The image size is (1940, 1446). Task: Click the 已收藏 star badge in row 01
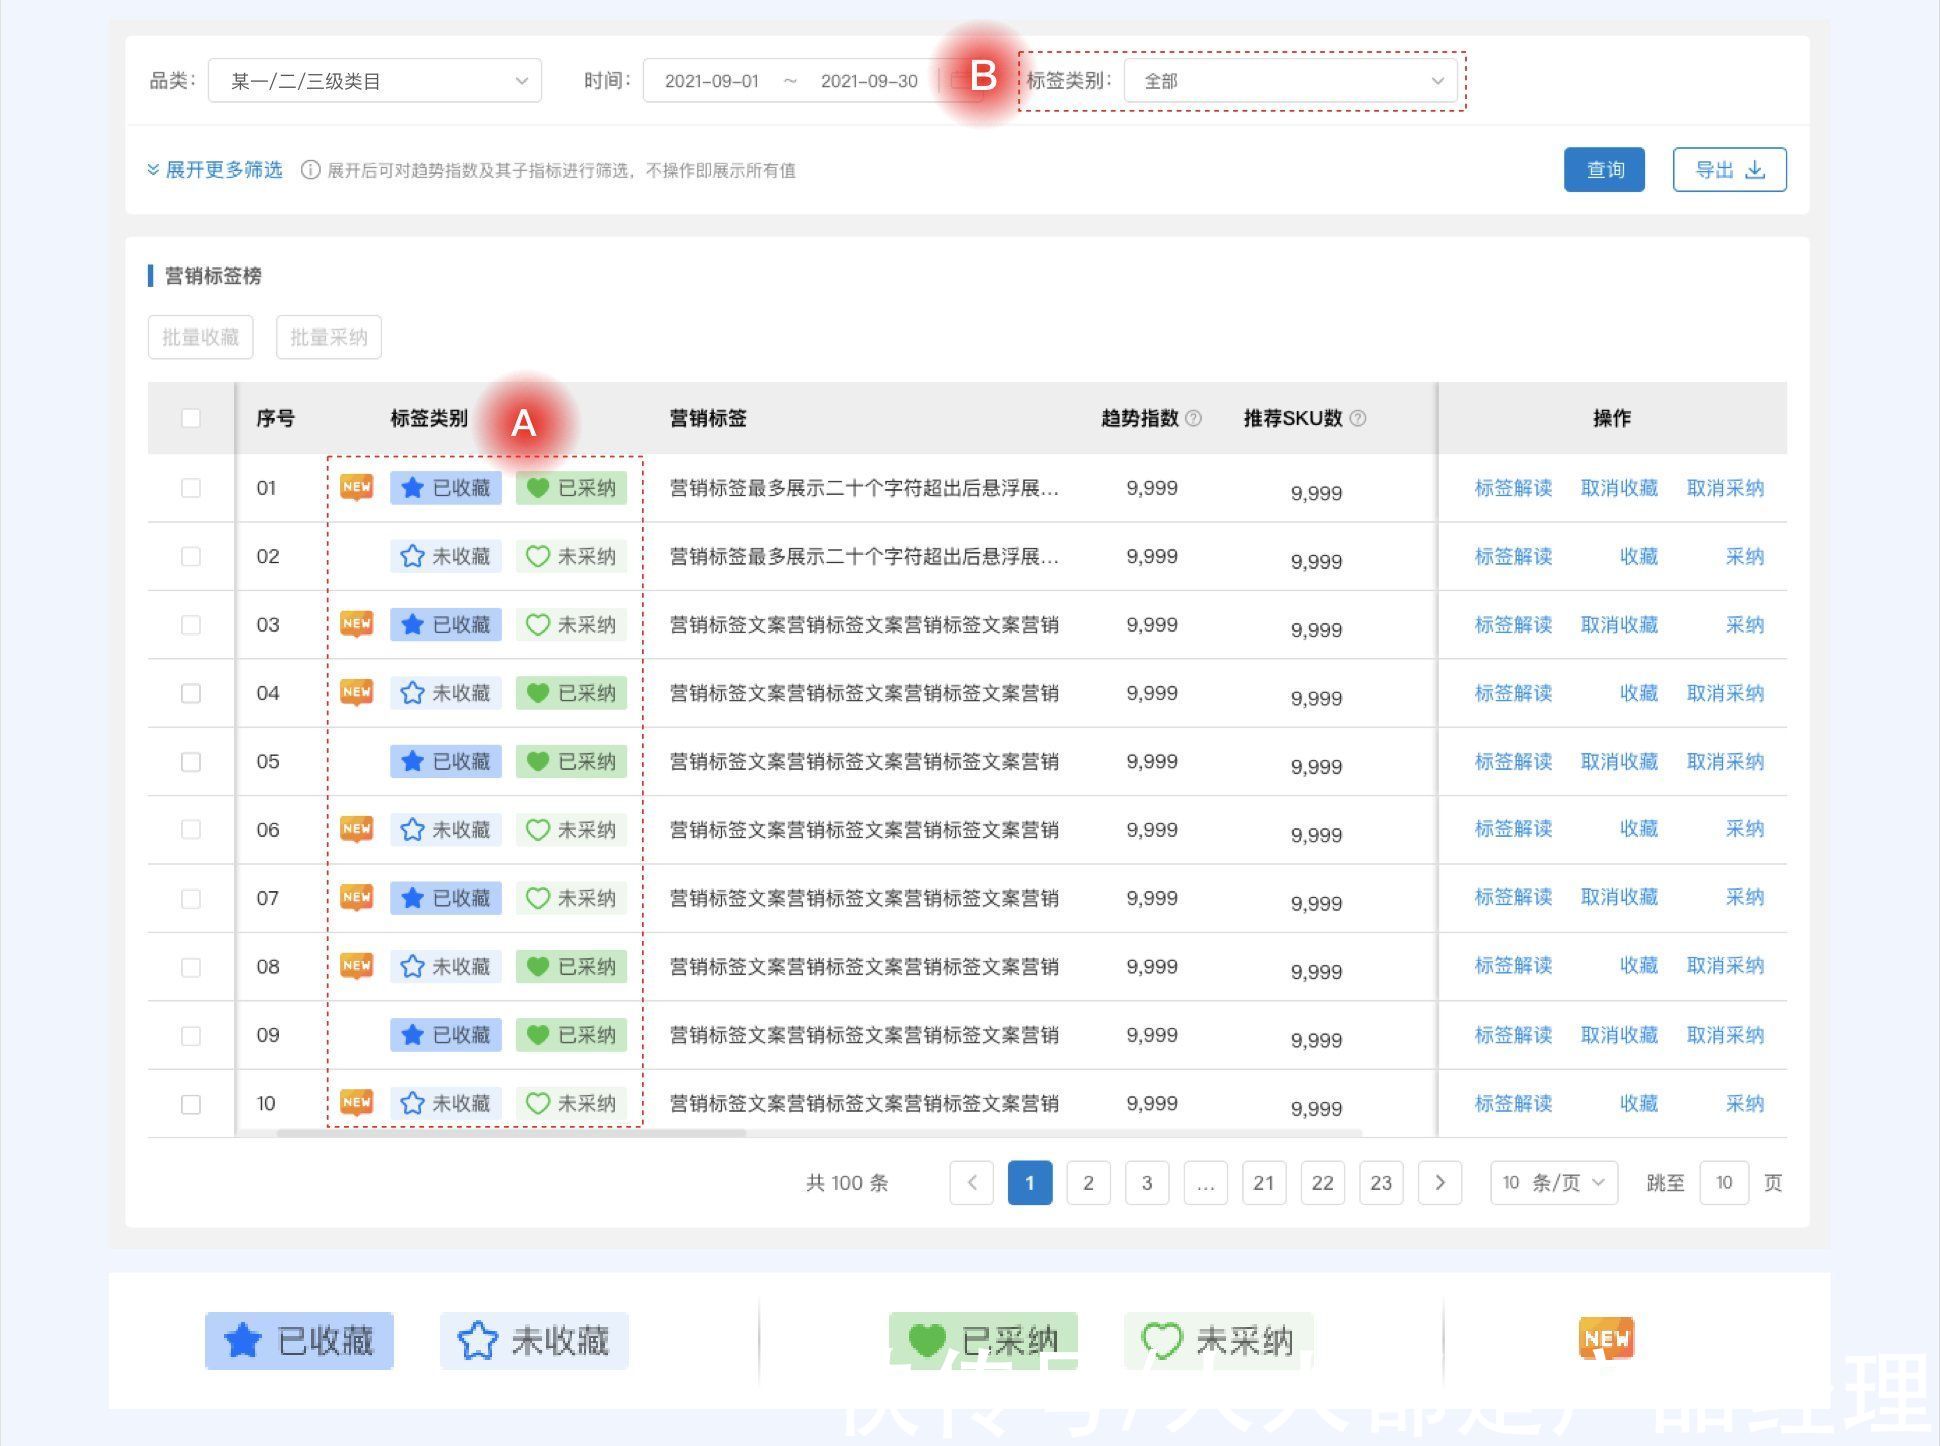coord(446,488)
